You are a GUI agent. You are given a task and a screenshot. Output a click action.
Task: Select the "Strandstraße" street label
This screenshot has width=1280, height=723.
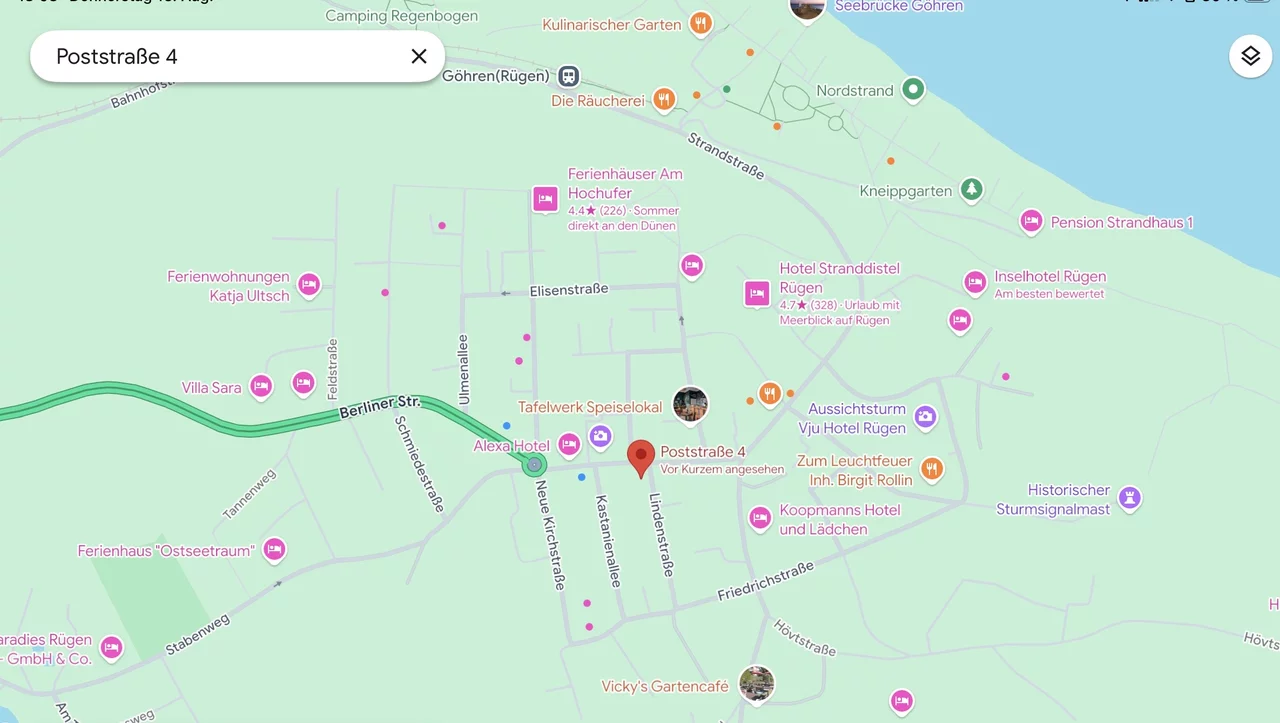(726, 157)
